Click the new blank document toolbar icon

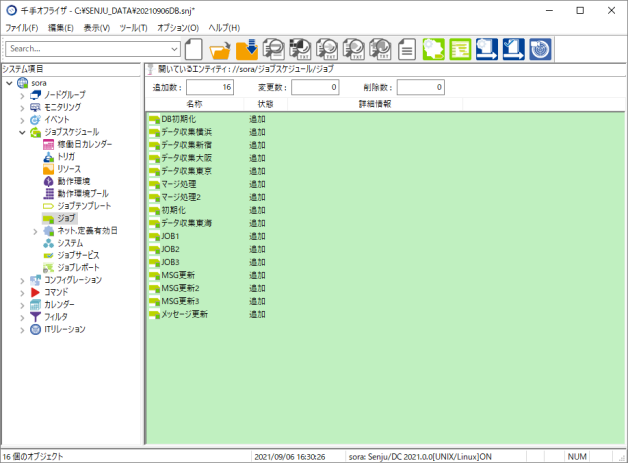(193, 49)
